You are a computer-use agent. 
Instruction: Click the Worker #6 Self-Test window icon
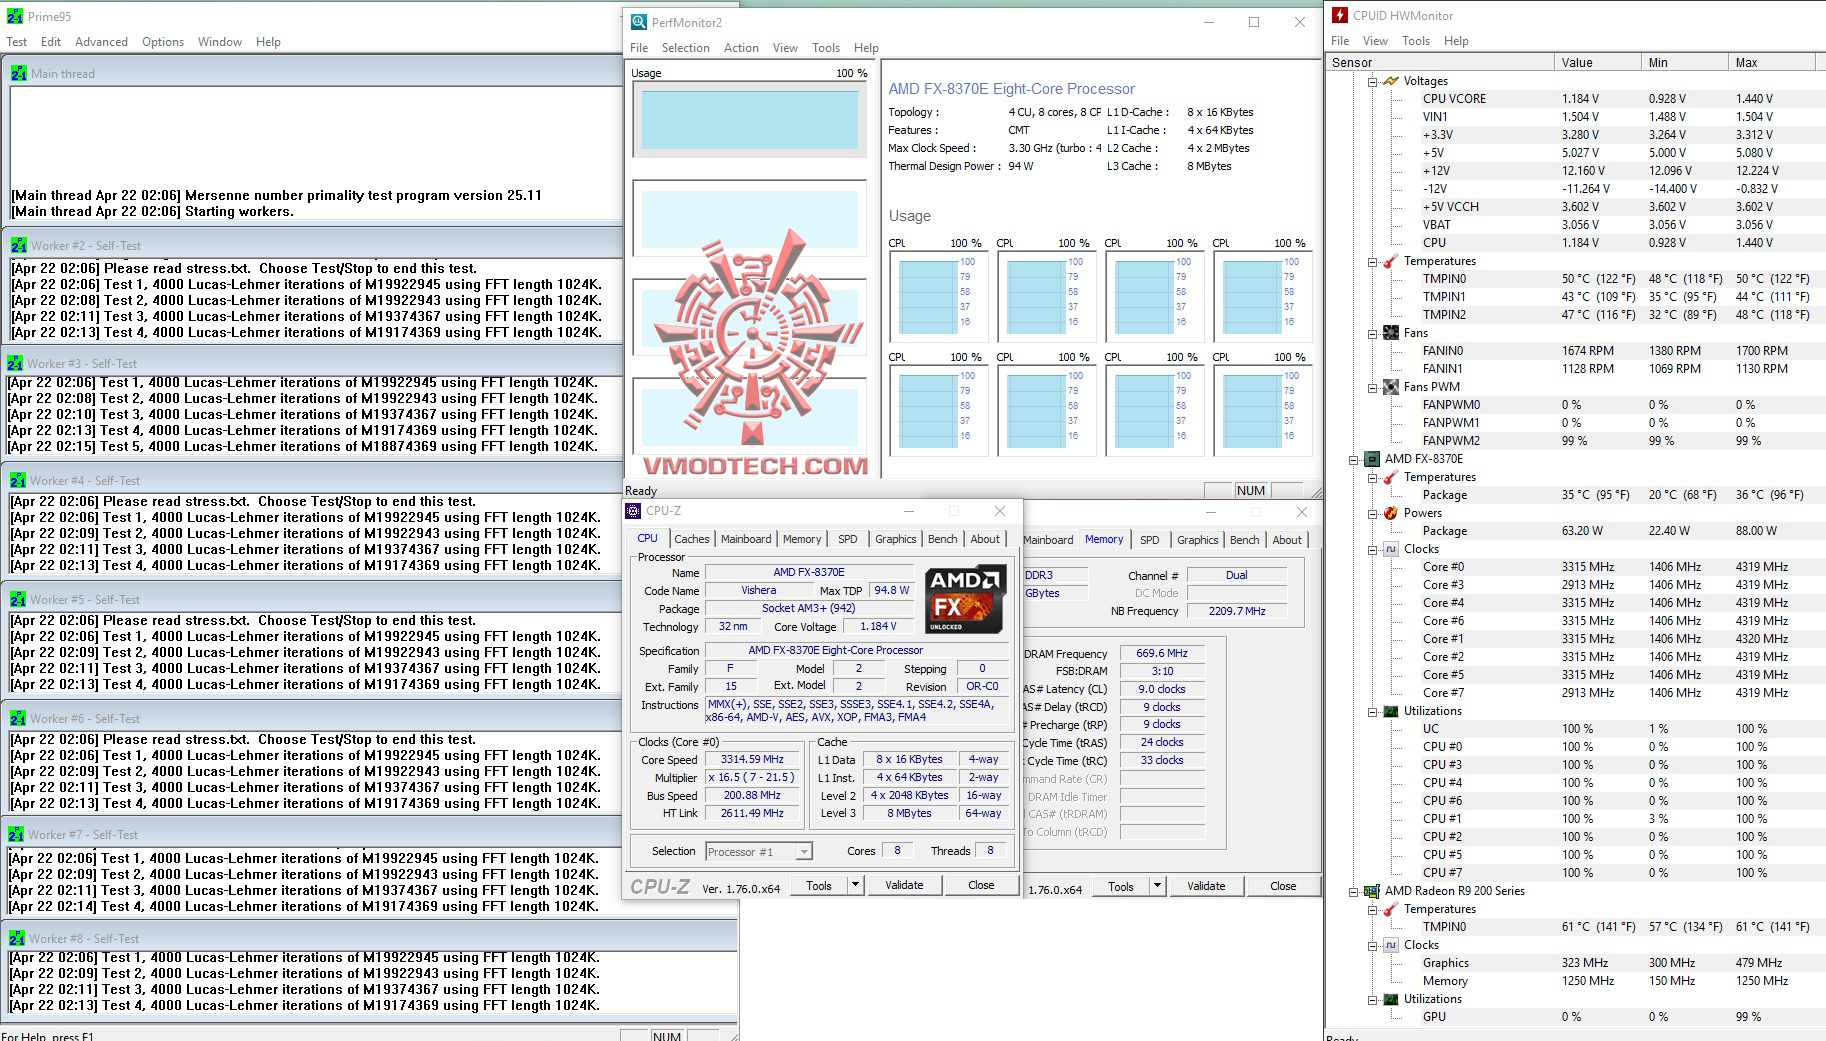pyautogui.click(x=18, y=718)
